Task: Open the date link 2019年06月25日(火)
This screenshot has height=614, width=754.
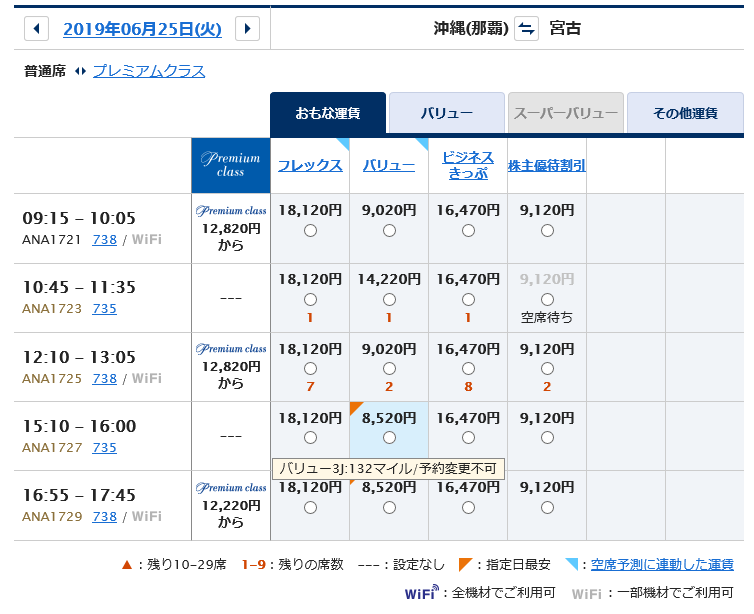Action: point(142,29)
